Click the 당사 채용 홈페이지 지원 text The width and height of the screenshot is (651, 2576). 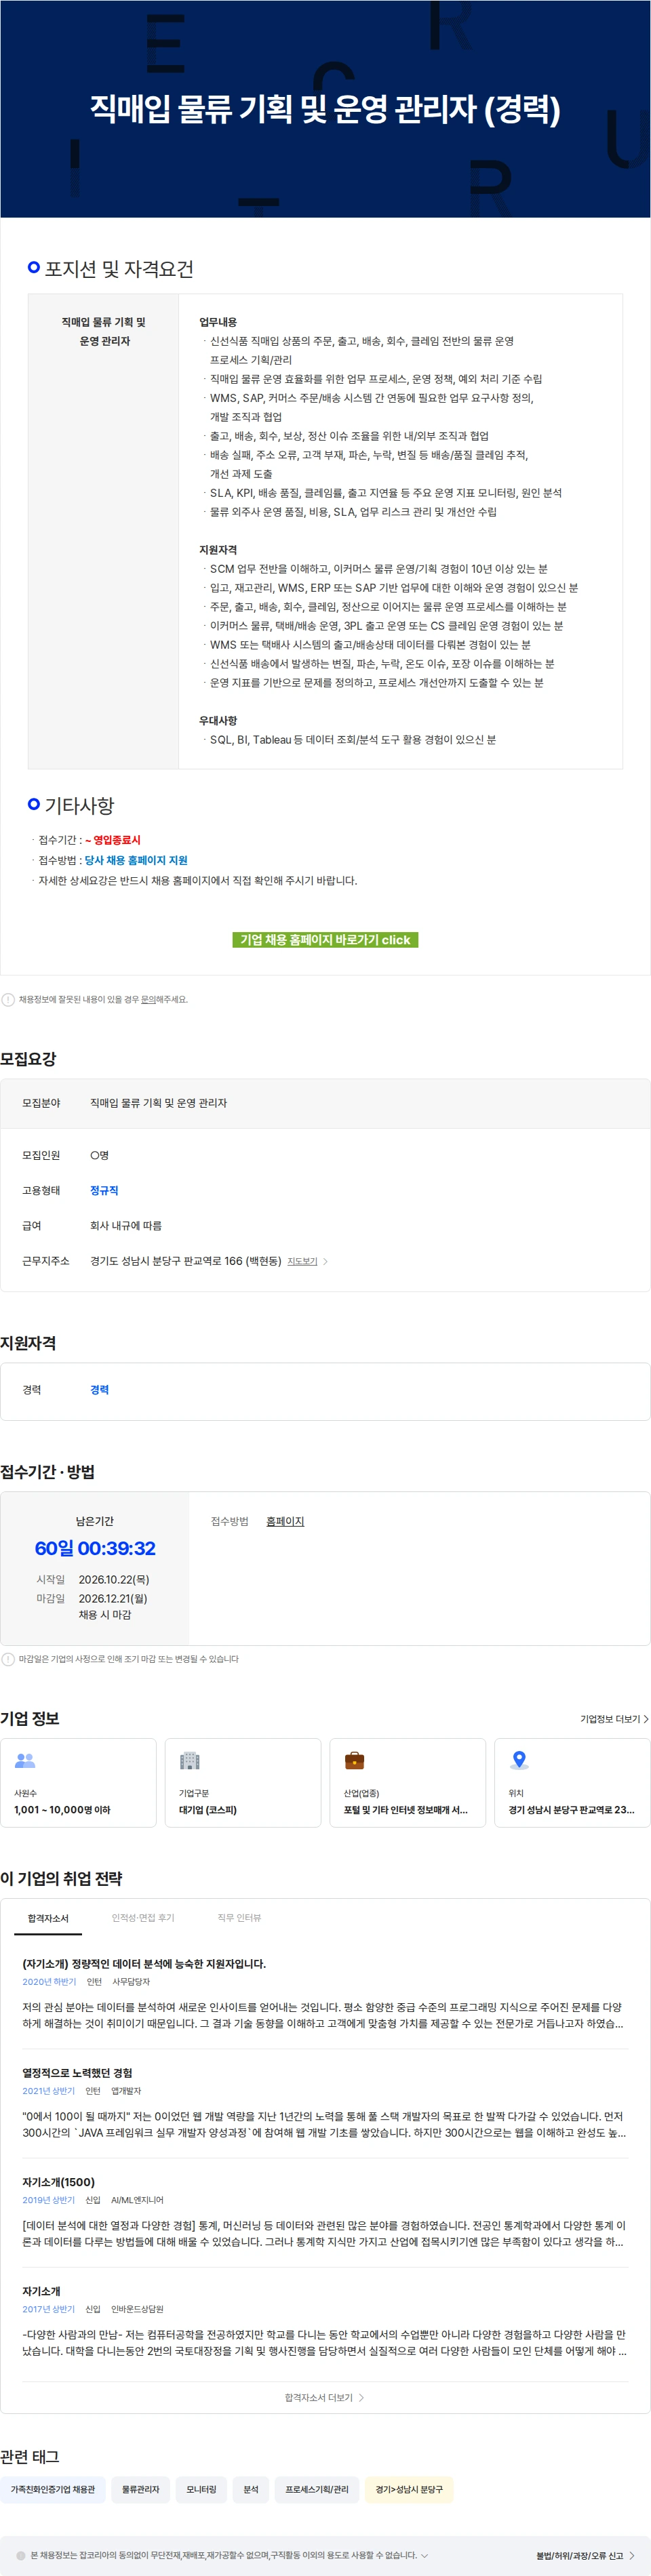(136, 860)
